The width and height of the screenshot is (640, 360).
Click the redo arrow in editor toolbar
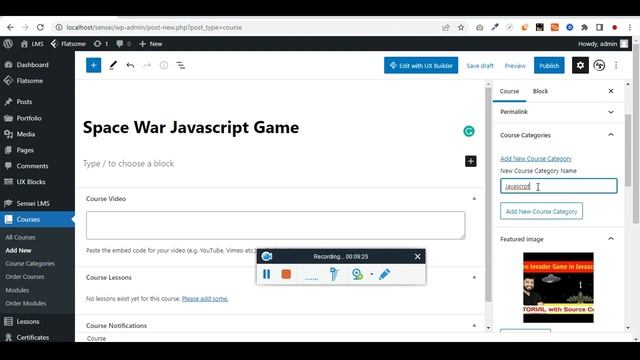[147, 65]
